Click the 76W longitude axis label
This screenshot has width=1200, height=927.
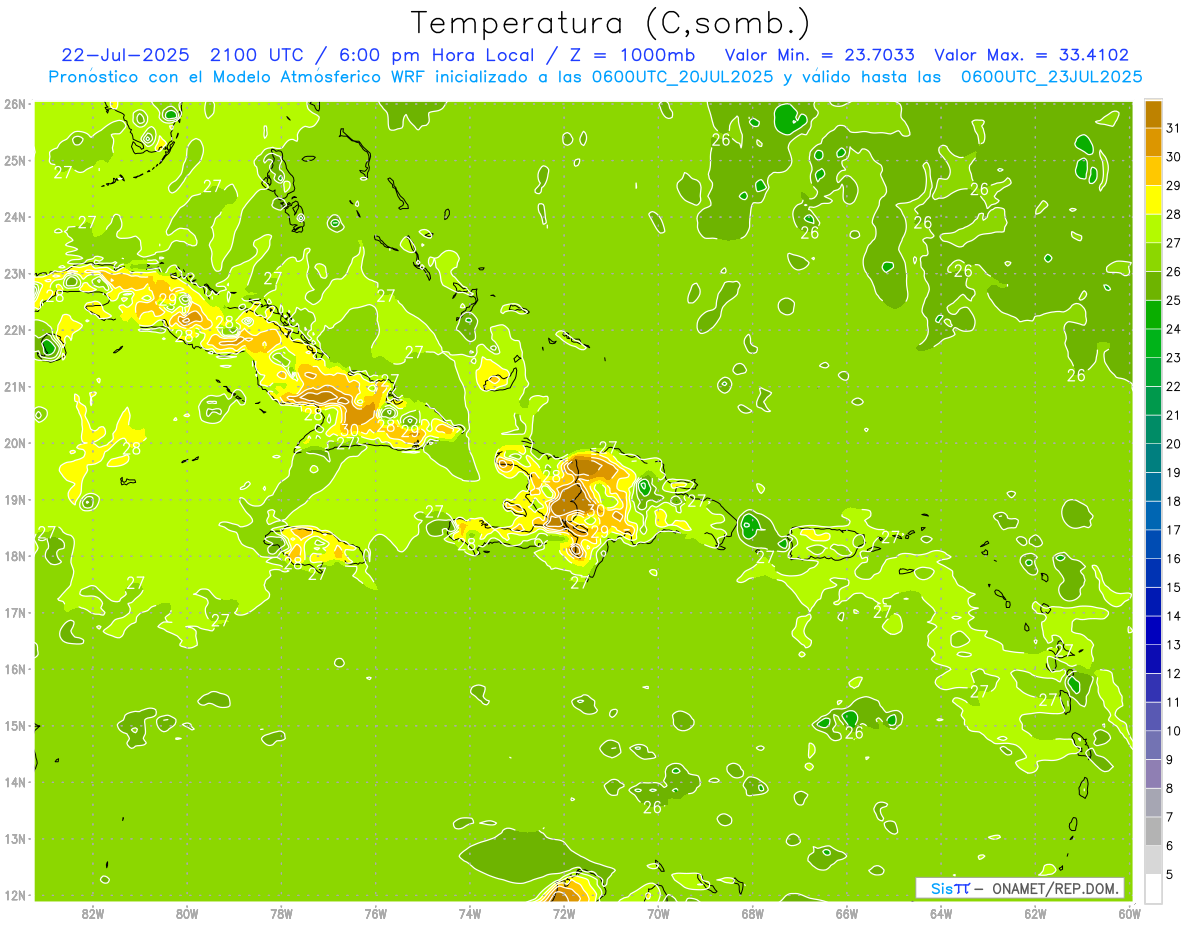coord(375,912)
